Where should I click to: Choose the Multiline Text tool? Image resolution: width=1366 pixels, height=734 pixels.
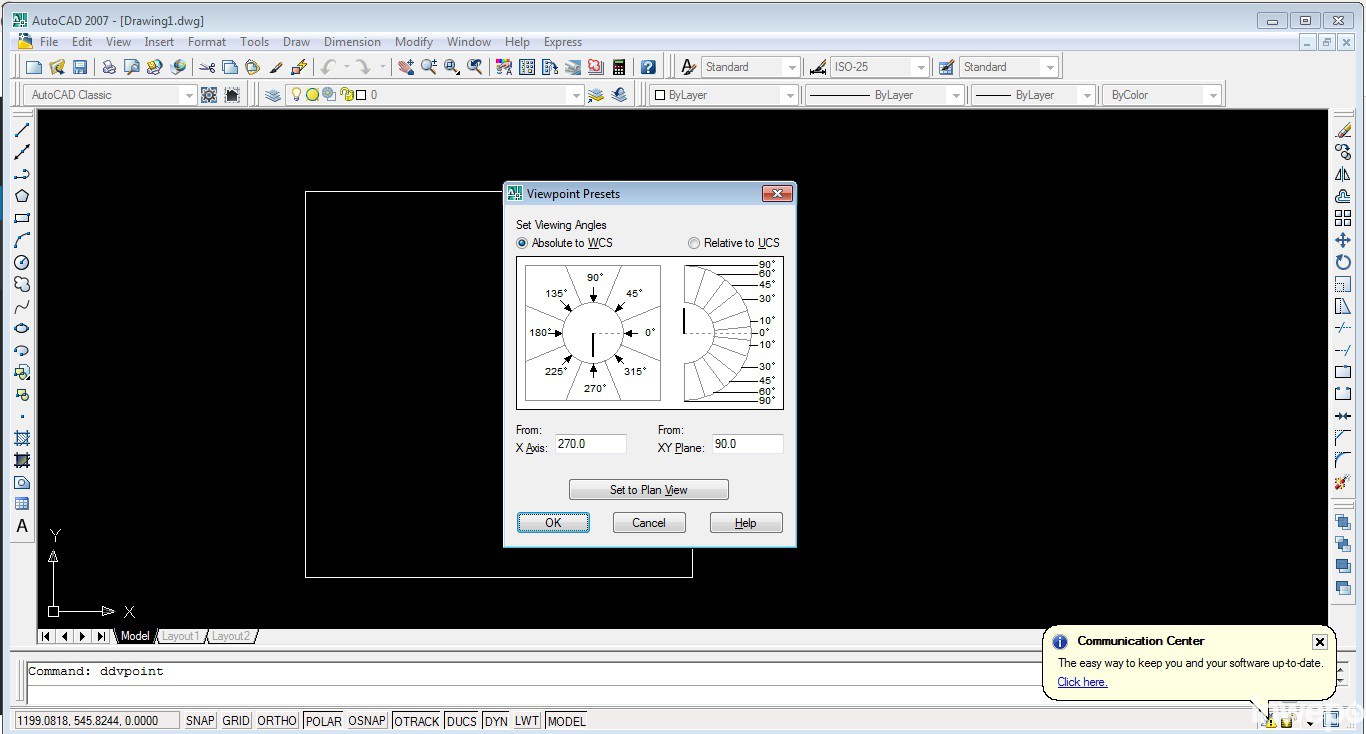(x=22, y=526)
